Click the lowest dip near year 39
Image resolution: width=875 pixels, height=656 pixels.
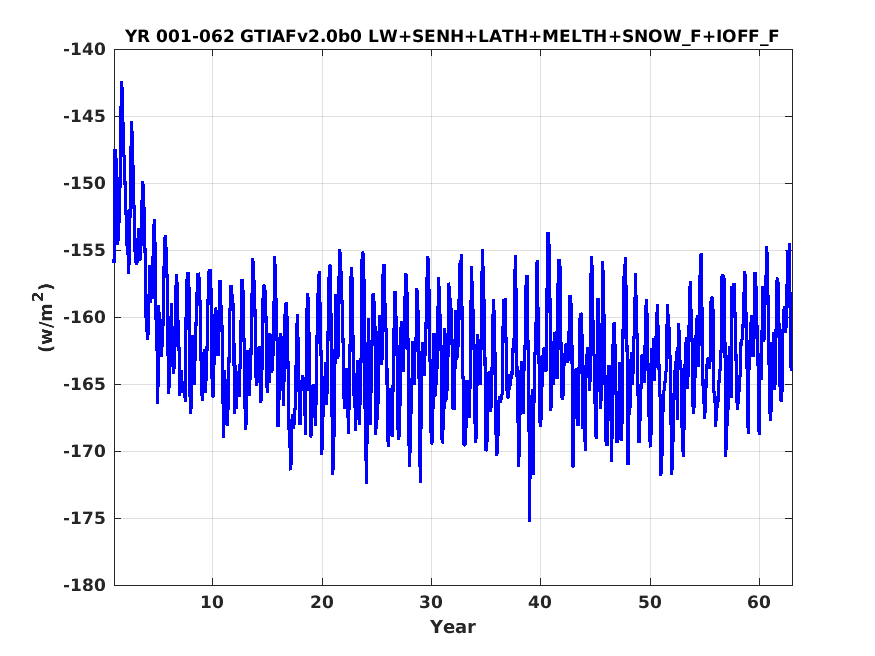pyautogui.click(x=529, y=520)
